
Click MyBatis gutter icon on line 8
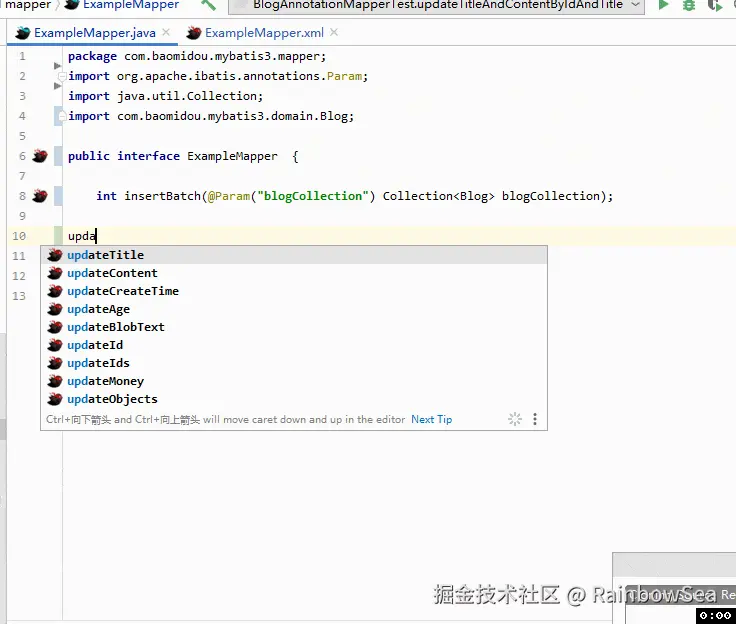pos(40,196)
